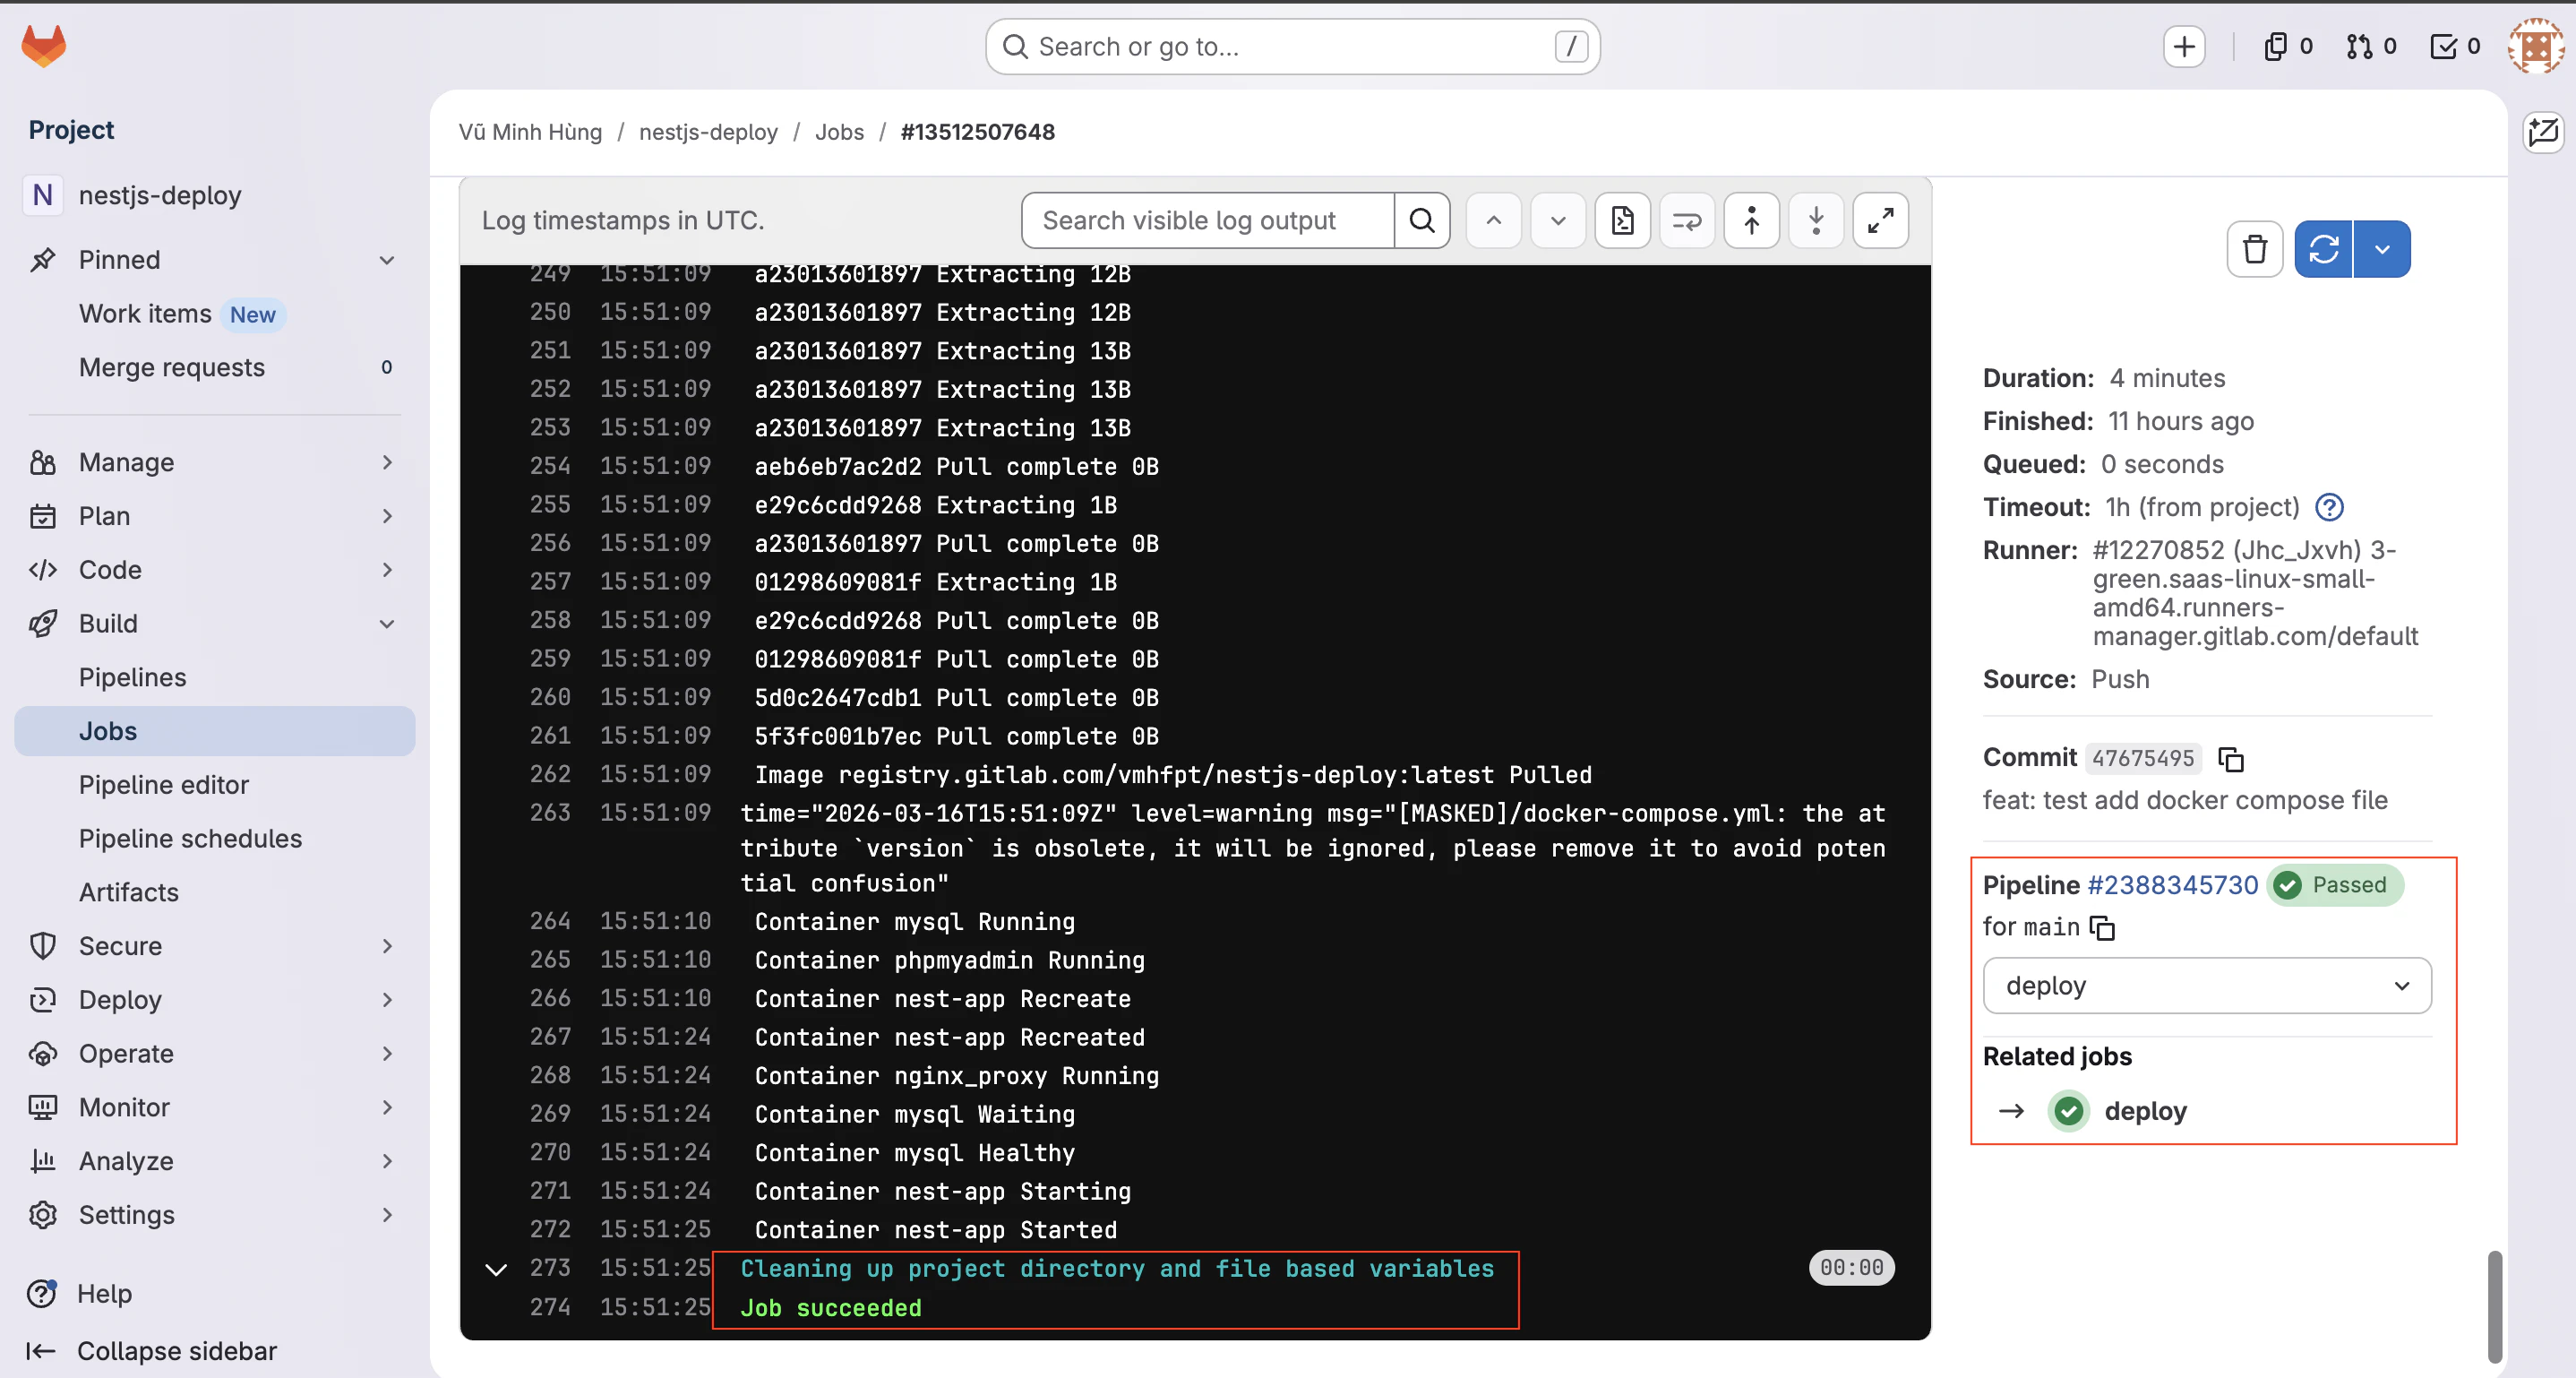Open timeout help question icon
The image size is (2576, 1378).
2329,508
